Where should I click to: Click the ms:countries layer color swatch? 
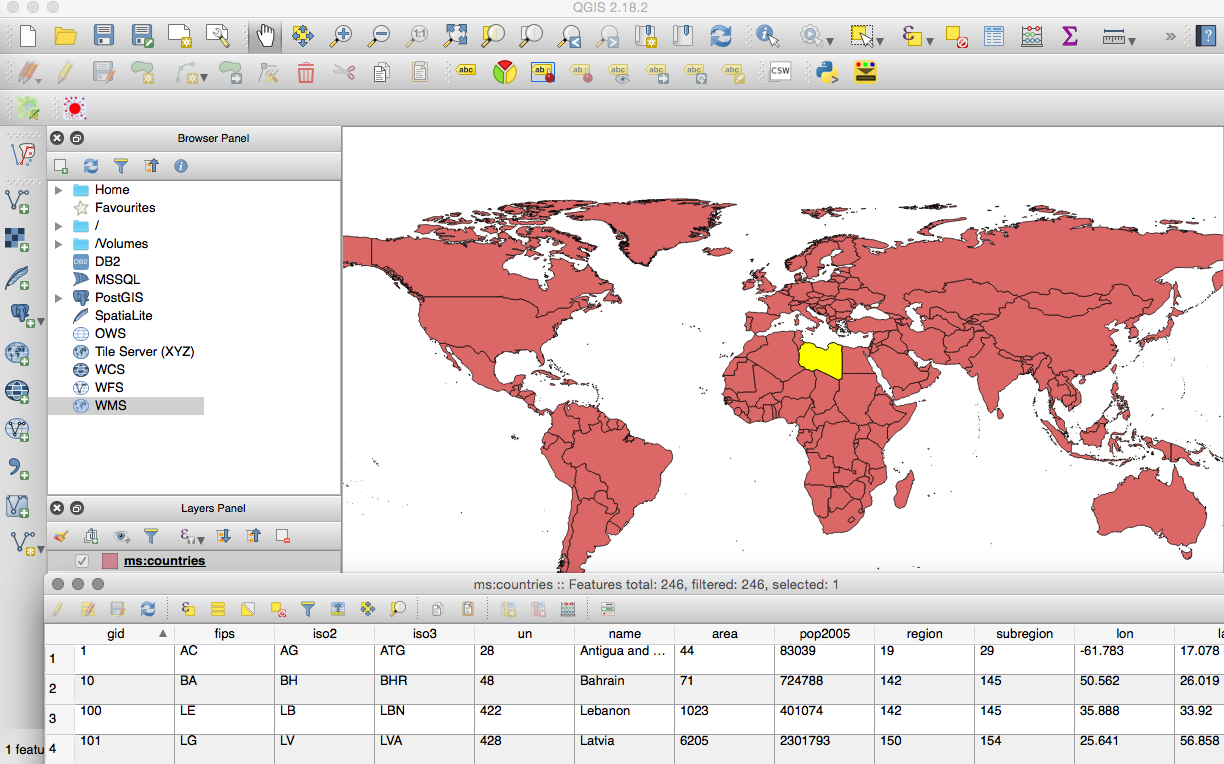[109, 561]
